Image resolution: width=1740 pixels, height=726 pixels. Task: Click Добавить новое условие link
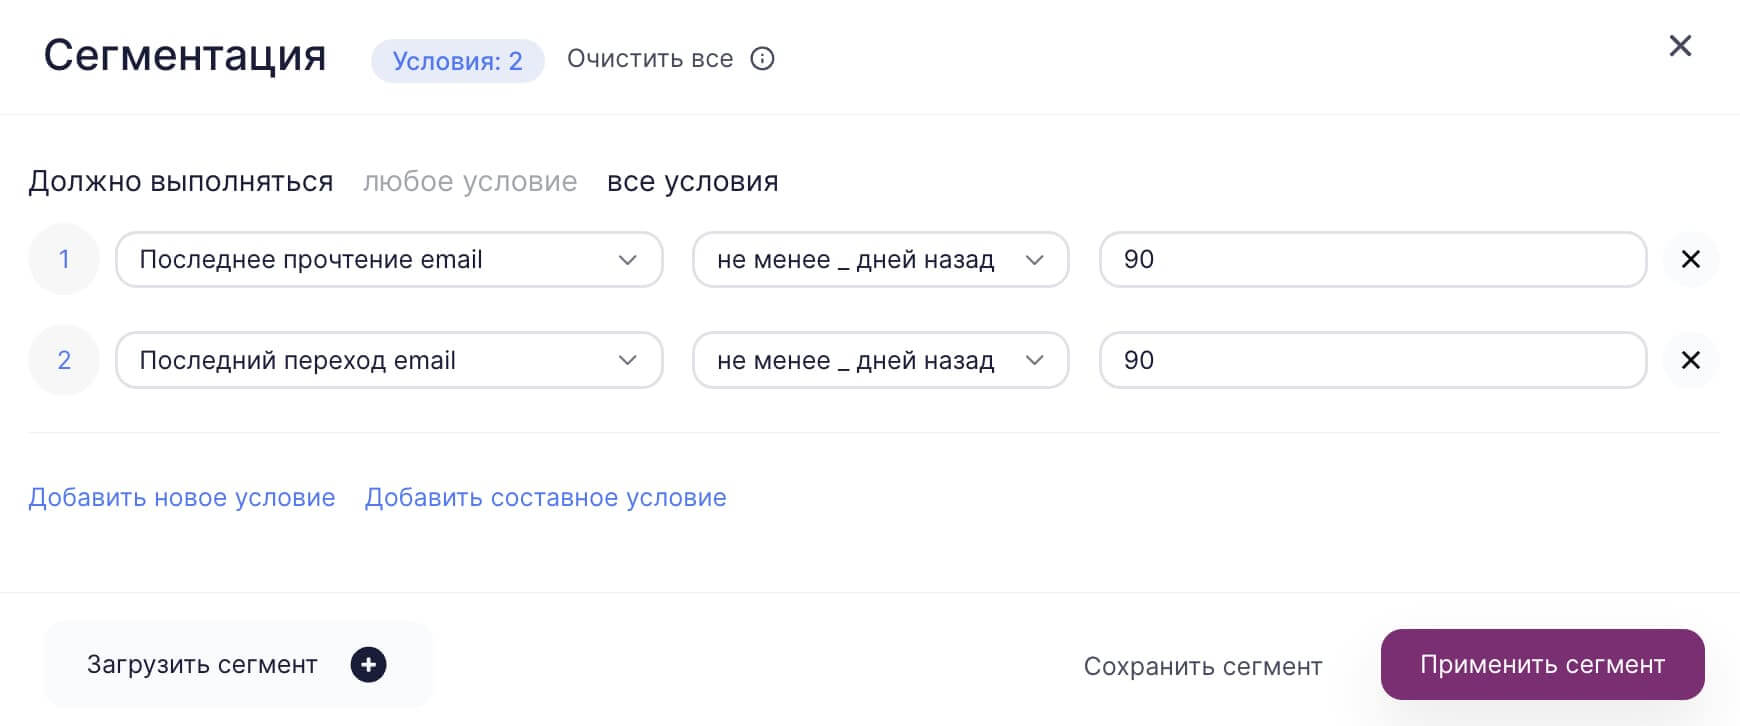(182, 497)
